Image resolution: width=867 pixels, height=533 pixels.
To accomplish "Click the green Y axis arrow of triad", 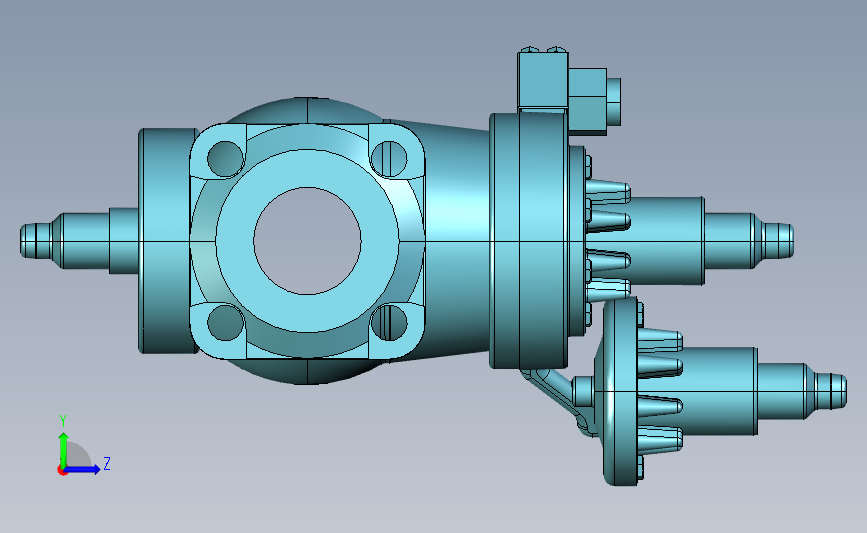I will (x=64, y=449).
